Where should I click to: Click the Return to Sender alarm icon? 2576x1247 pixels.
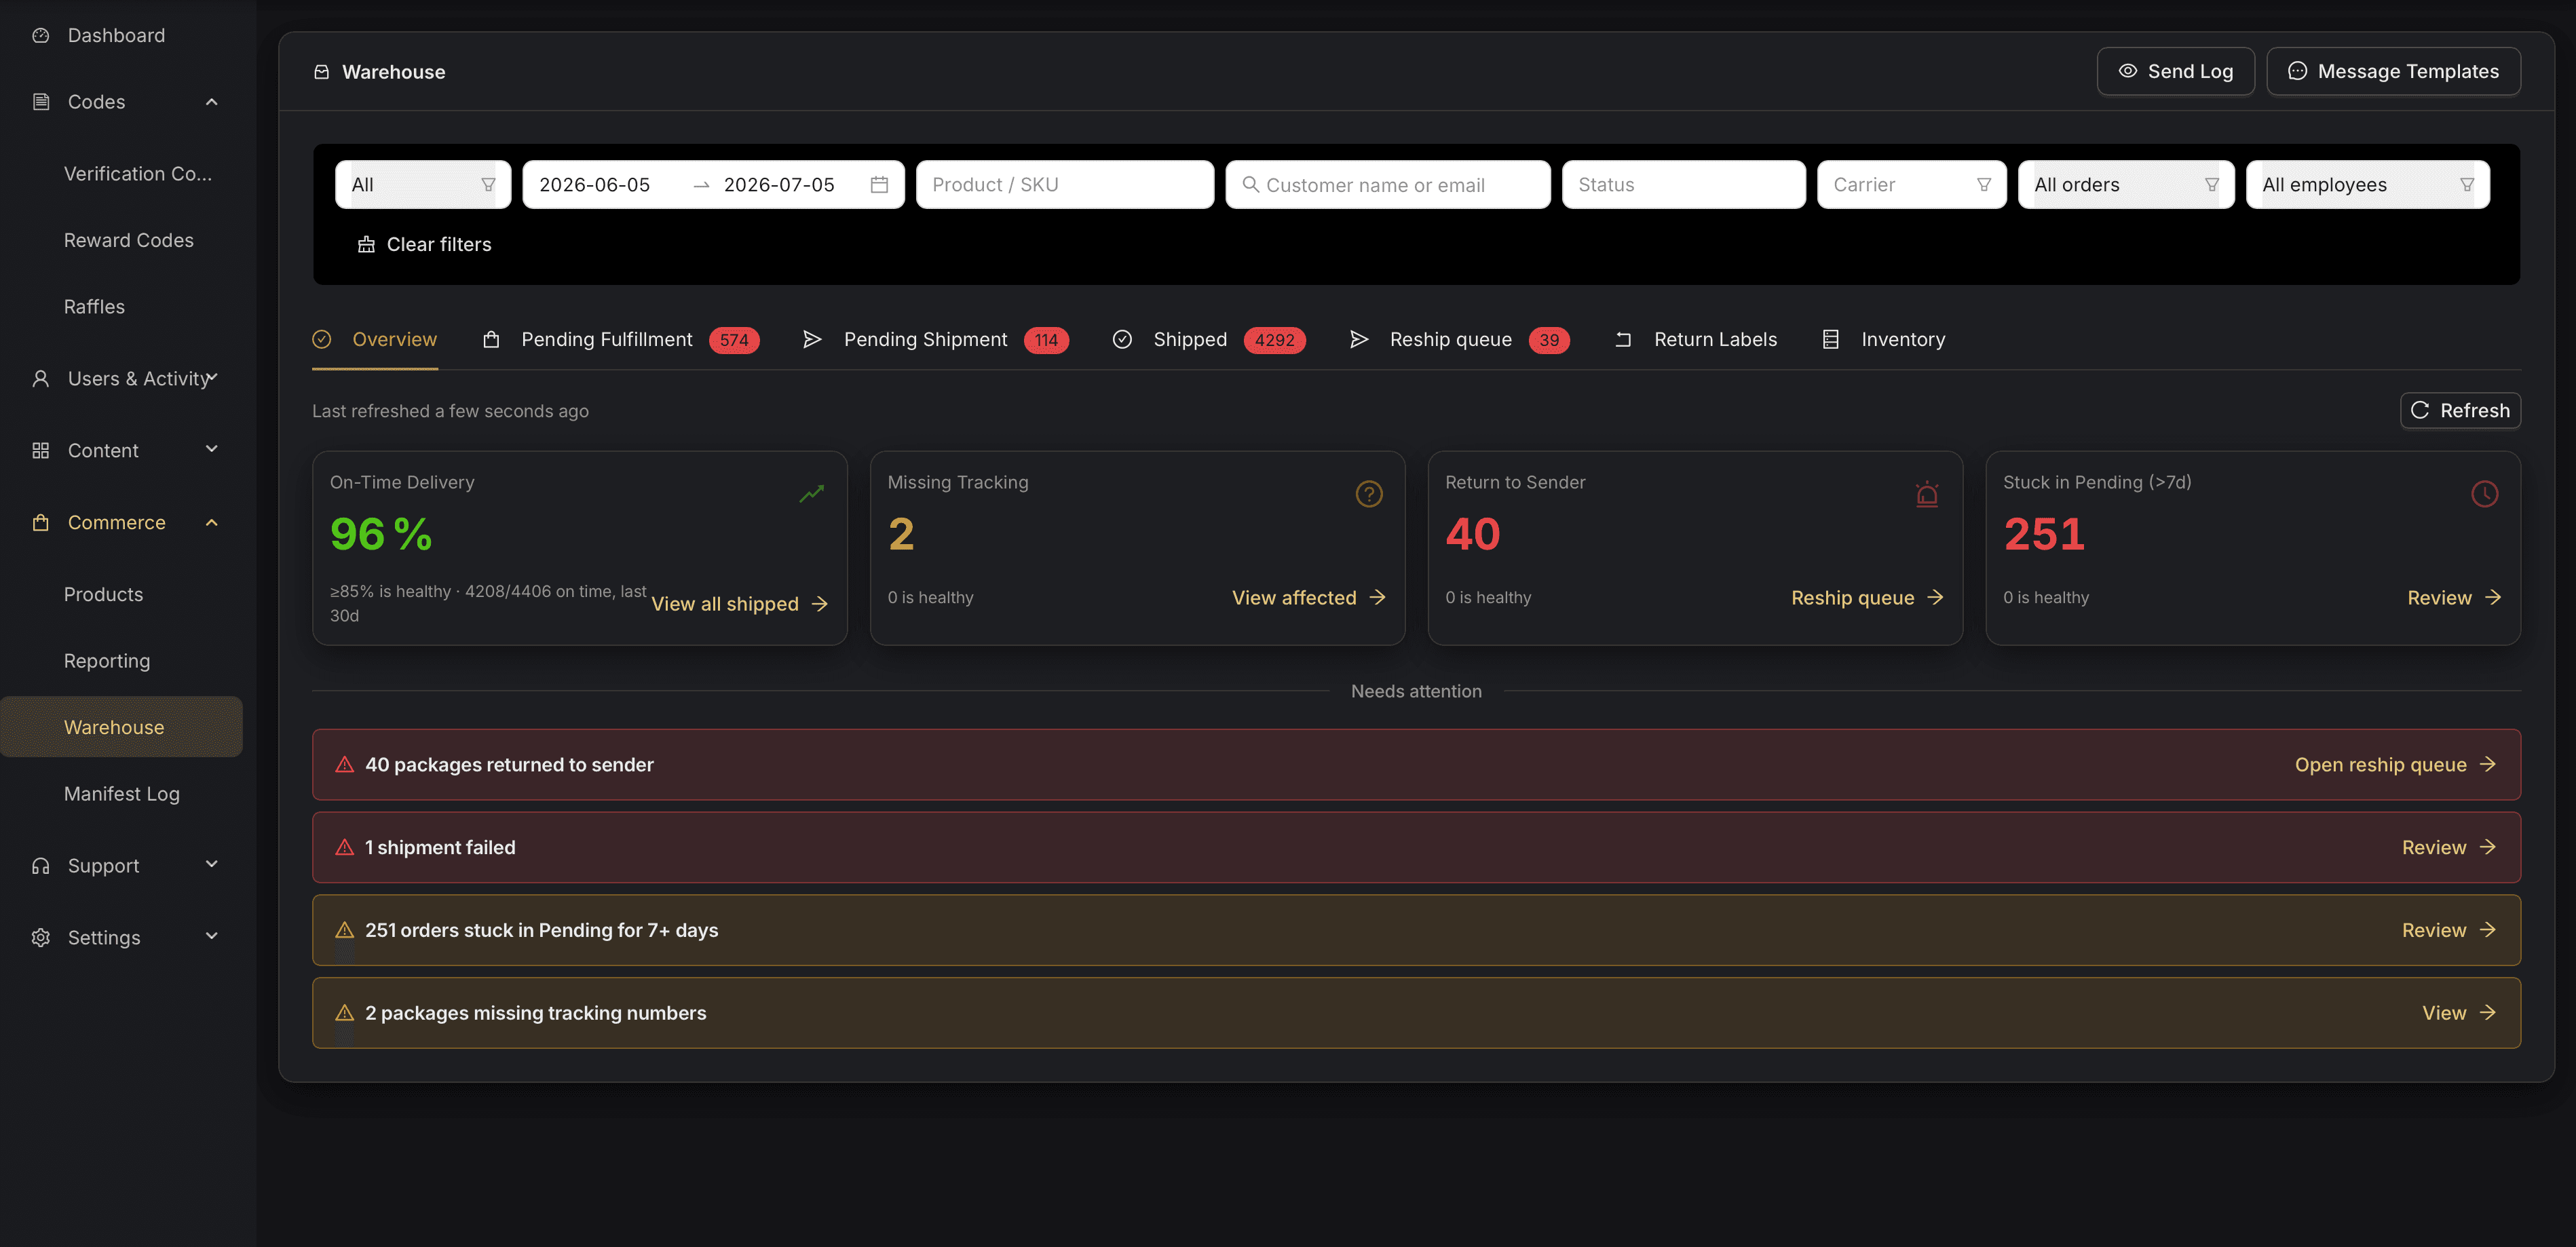coord(1926,494)
